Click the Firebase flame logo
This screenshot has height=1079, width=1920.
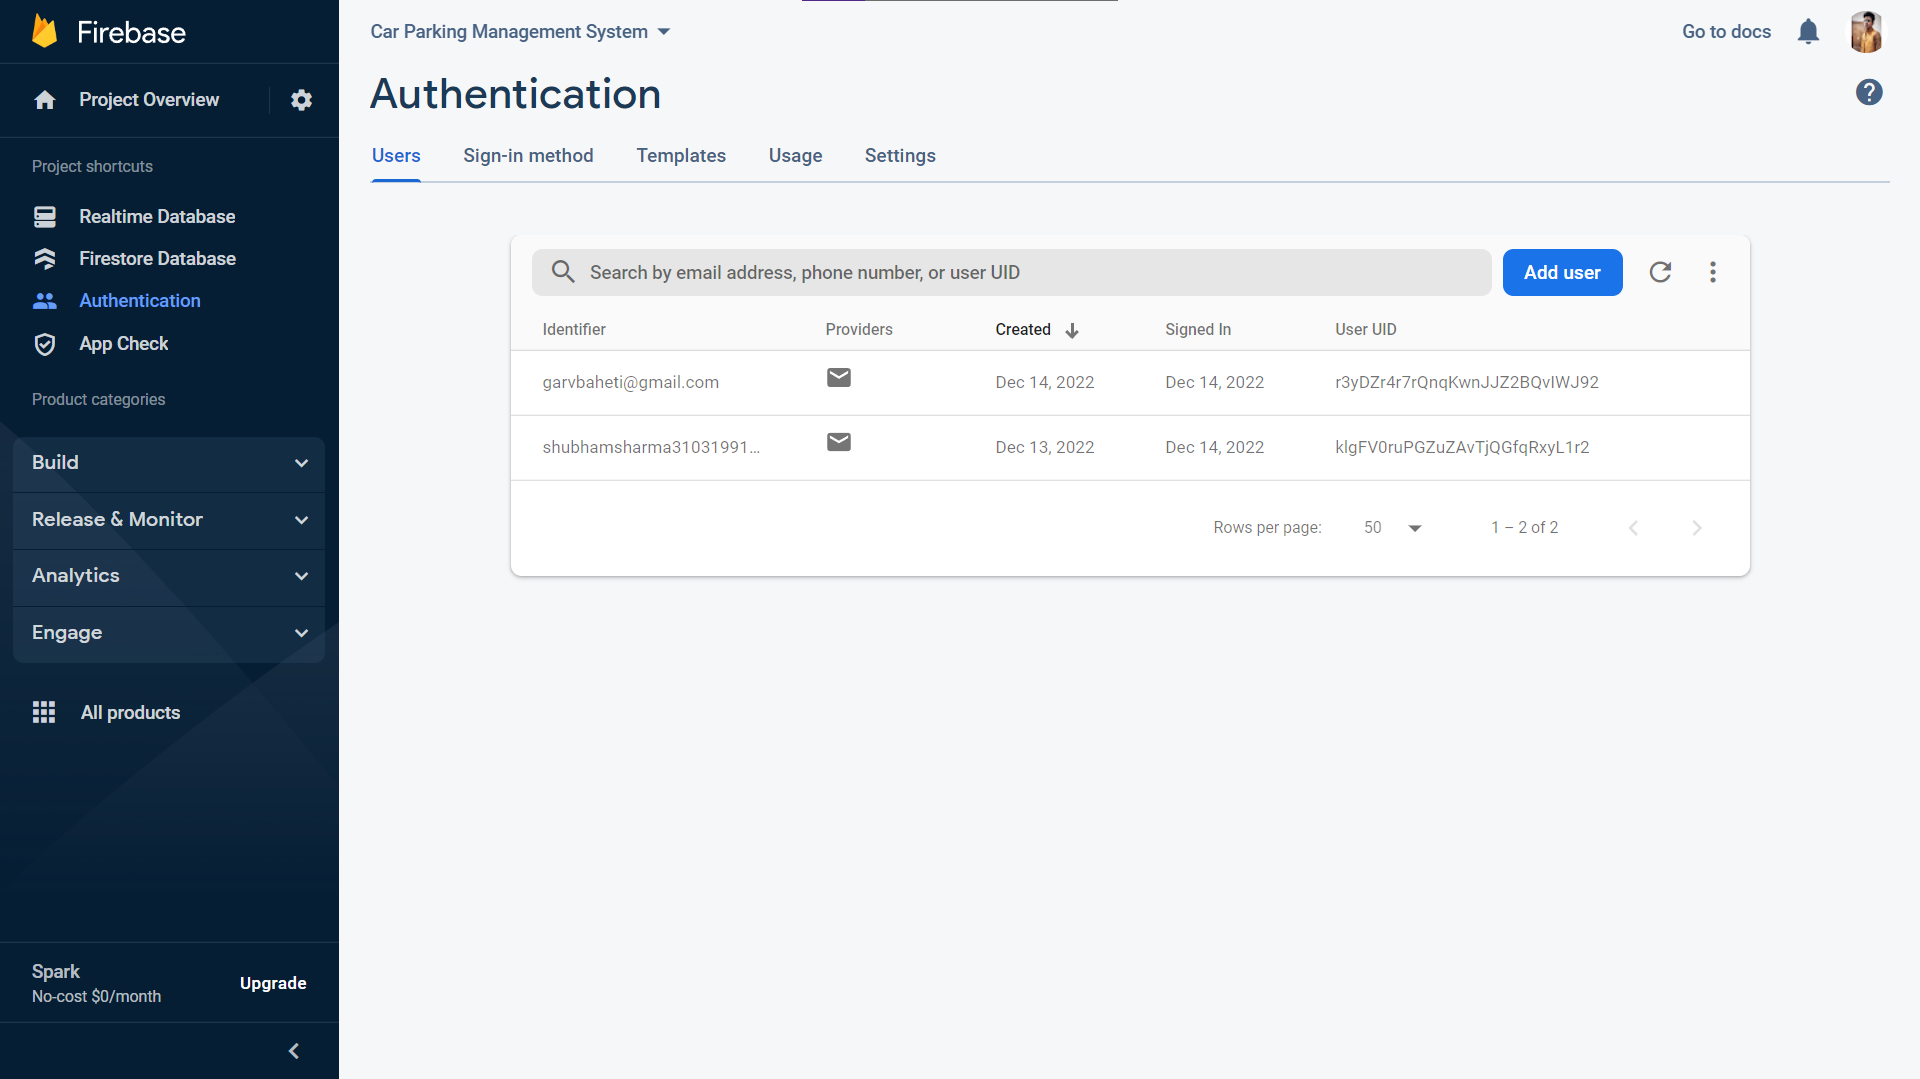click(x=45, y=32)
